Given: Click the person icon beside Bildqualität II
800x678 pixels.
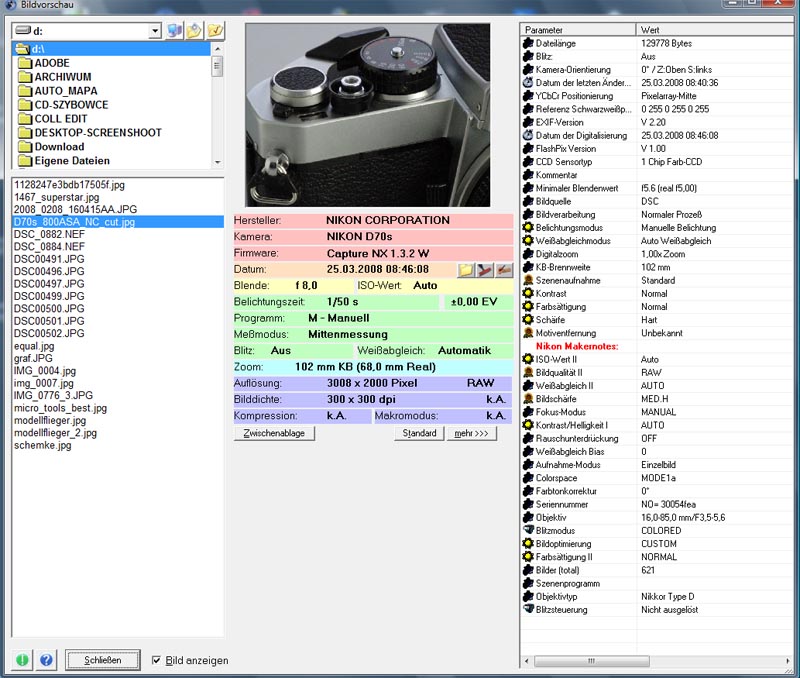Looking at the screenshot, I should click(x=528, y=372).
